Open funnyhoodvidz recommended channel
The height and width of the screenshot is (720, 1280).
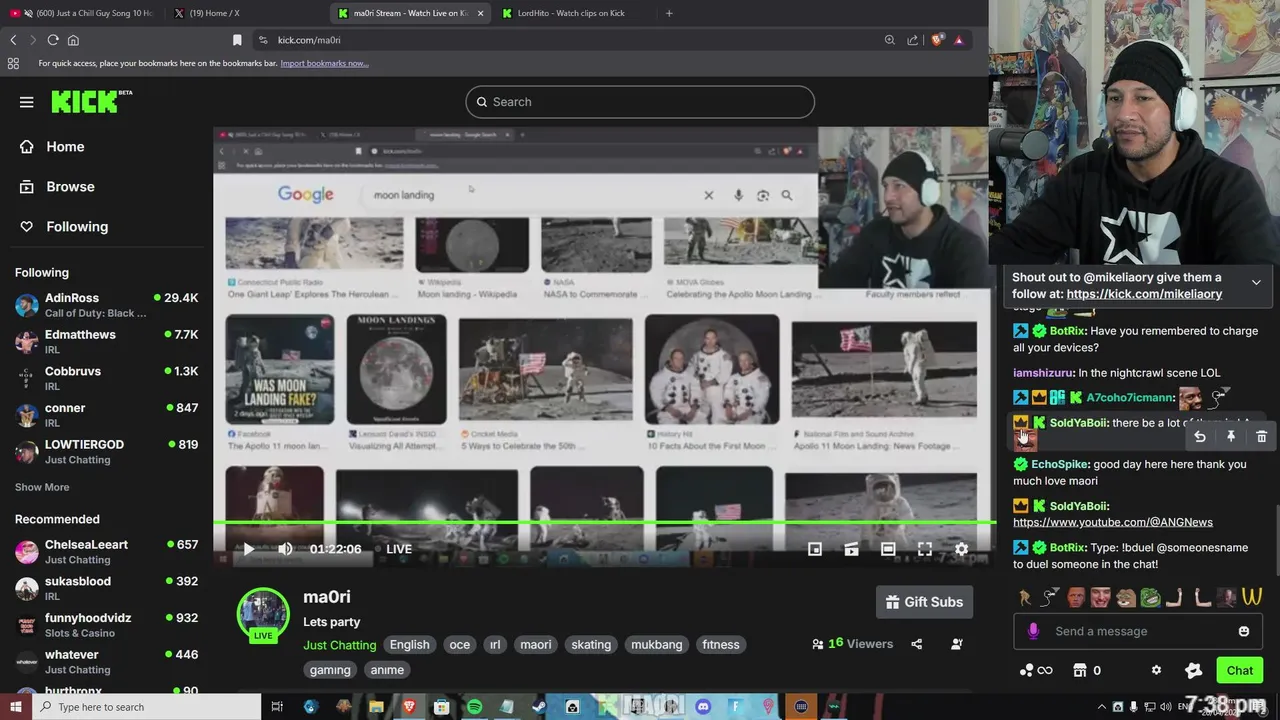106,625
